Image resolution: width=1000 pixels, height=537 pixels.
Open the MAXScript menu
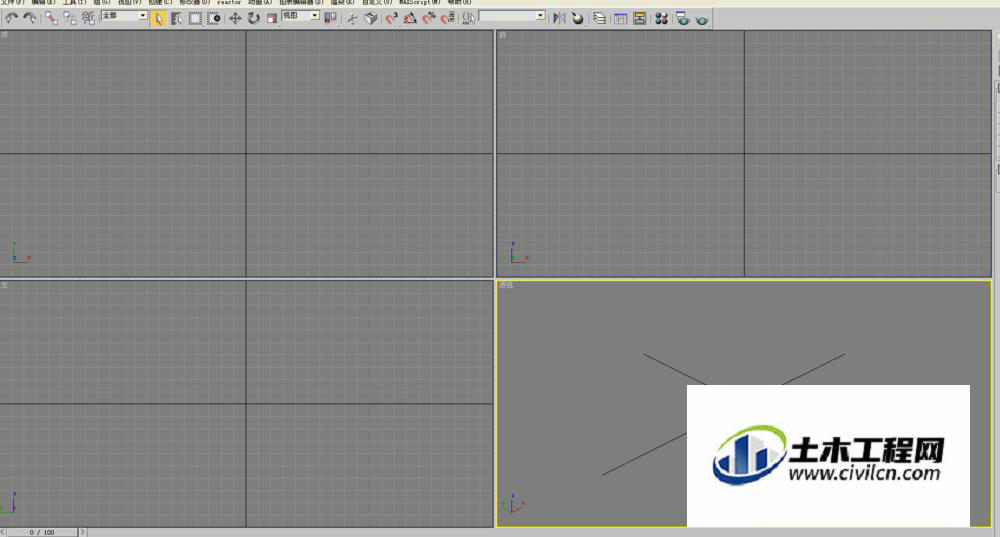click(420, 3)
